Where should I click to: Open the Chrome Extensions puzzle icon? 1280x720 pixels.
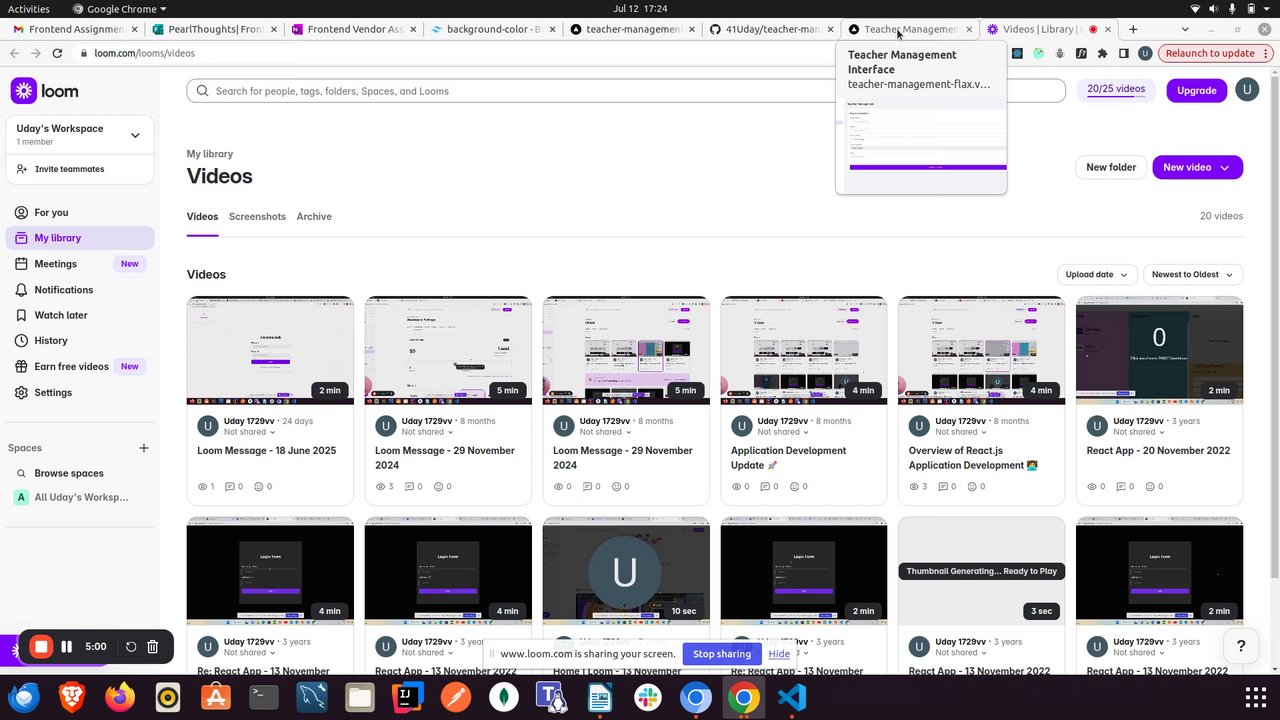[x=1102, y=53]
